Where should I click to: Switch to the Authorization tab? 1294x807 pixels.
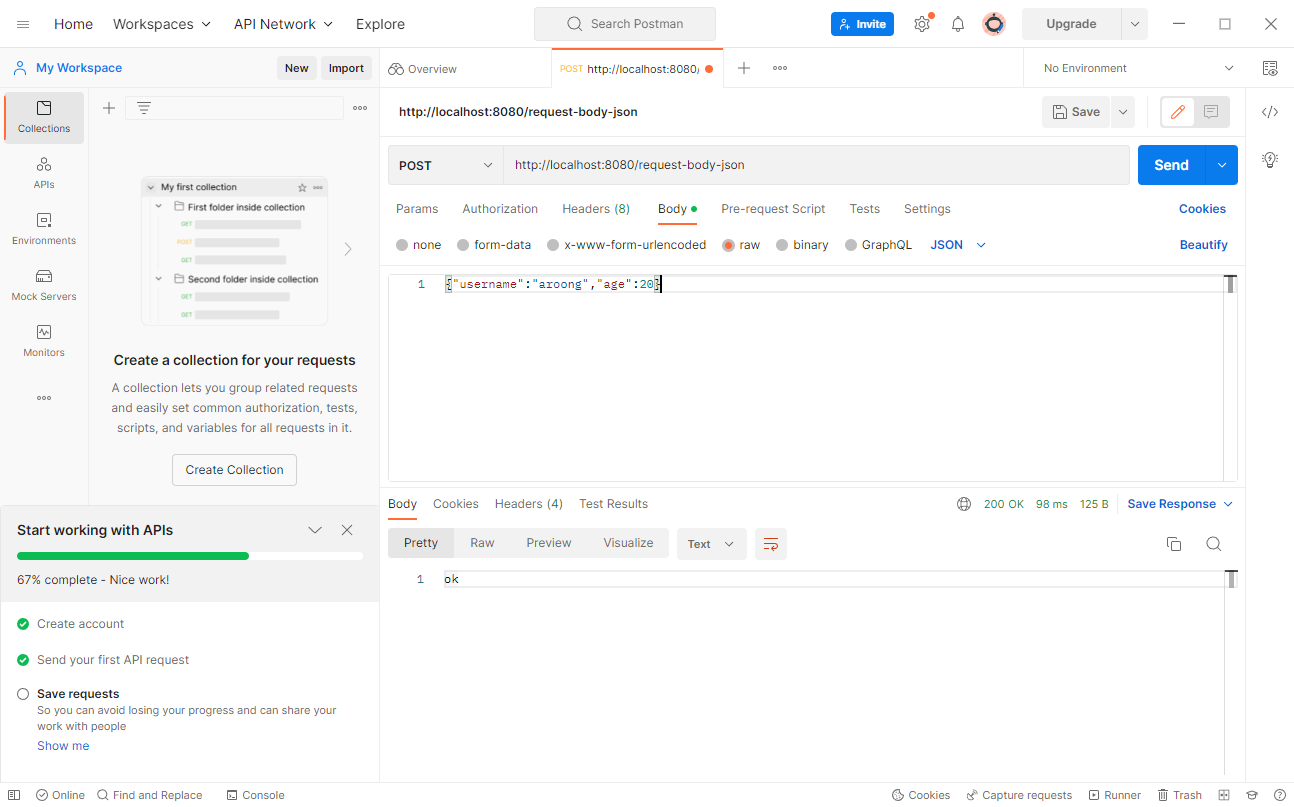[x=500, y=209]
